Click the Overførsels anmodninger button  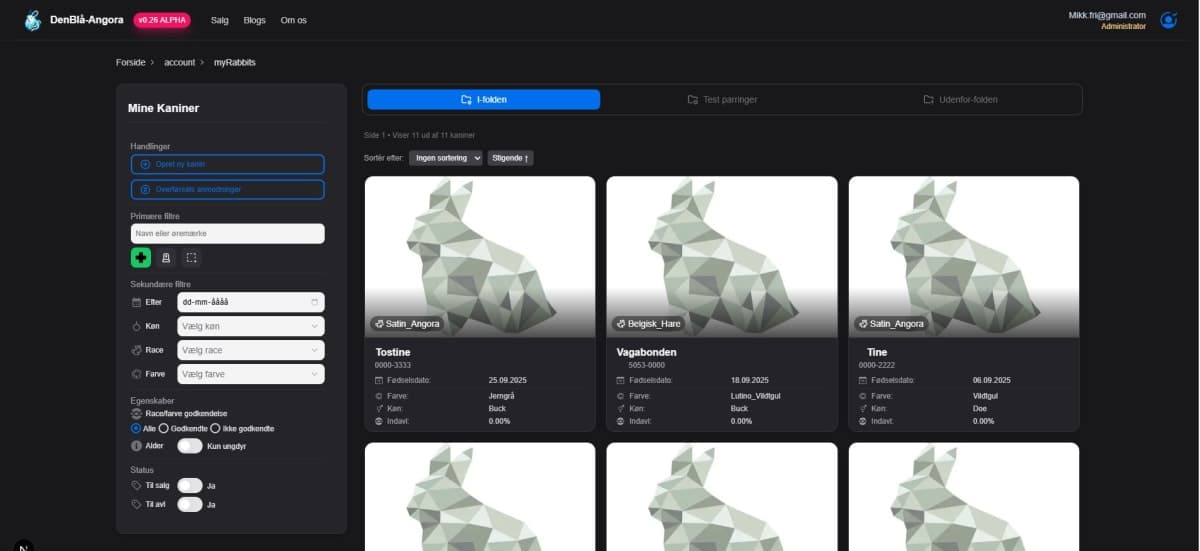228,189
